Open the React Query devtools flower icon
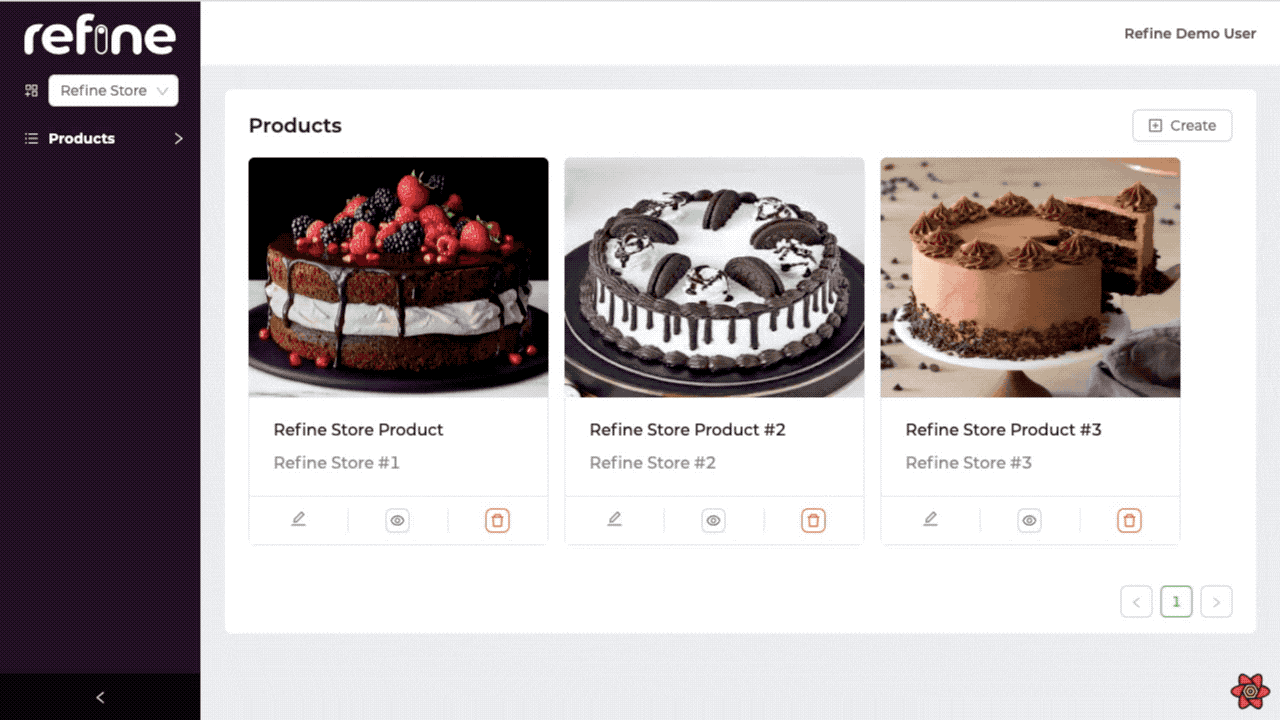Viewport: 1280px width, 720px height. pos(1250,691)
